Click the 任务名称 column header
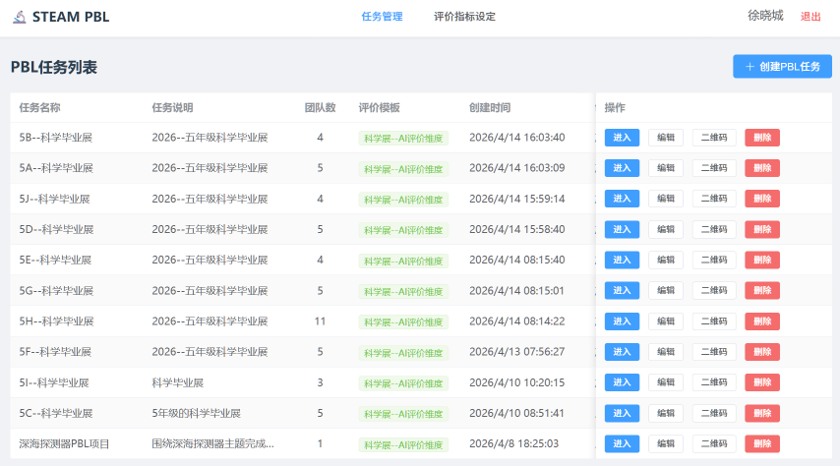The image size is (840, 466). pyautogui.click(x=40, y=108)
